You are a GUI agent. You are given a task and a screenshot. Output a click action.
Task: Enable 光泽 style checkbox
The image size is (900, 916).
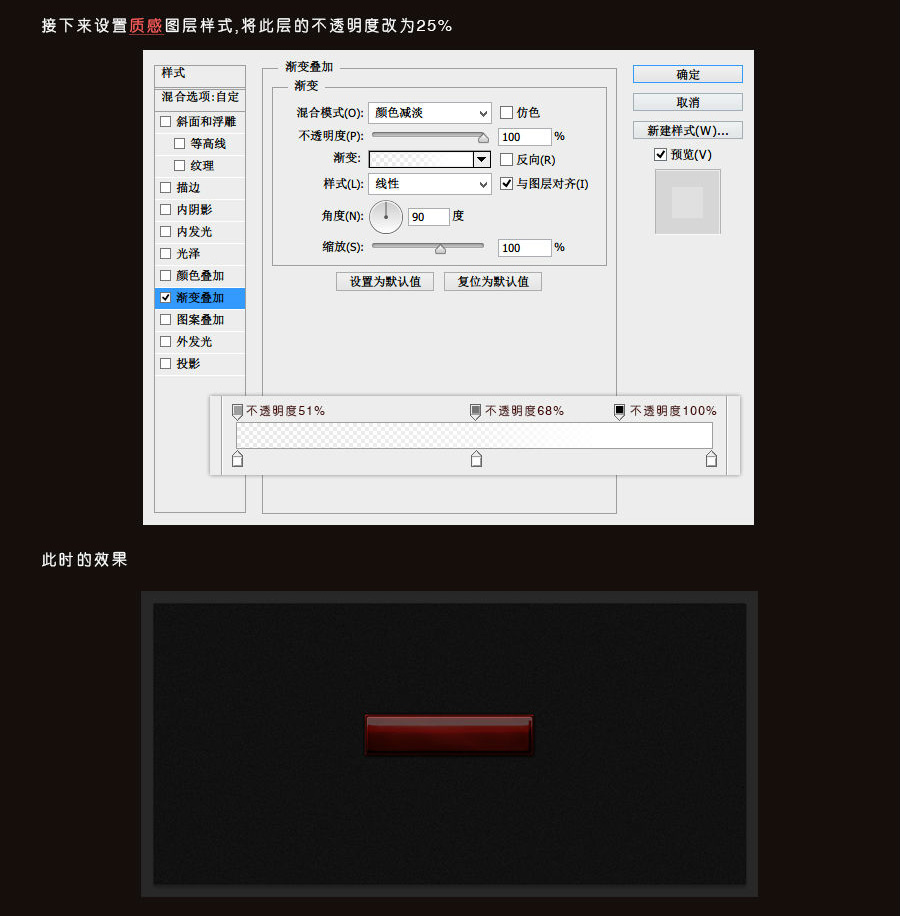coord(166,254)
